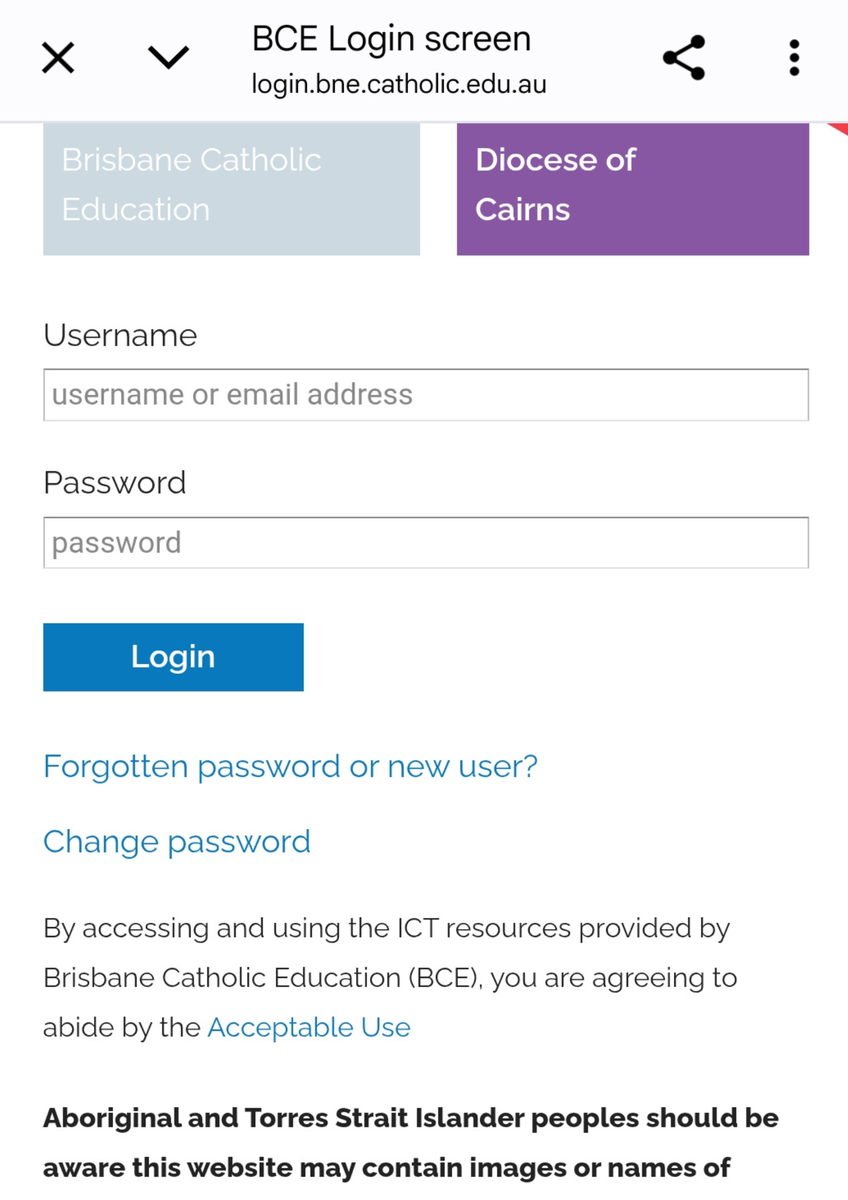Tap the login.bne.catholic.edu.au URL text

coord(399,84)
